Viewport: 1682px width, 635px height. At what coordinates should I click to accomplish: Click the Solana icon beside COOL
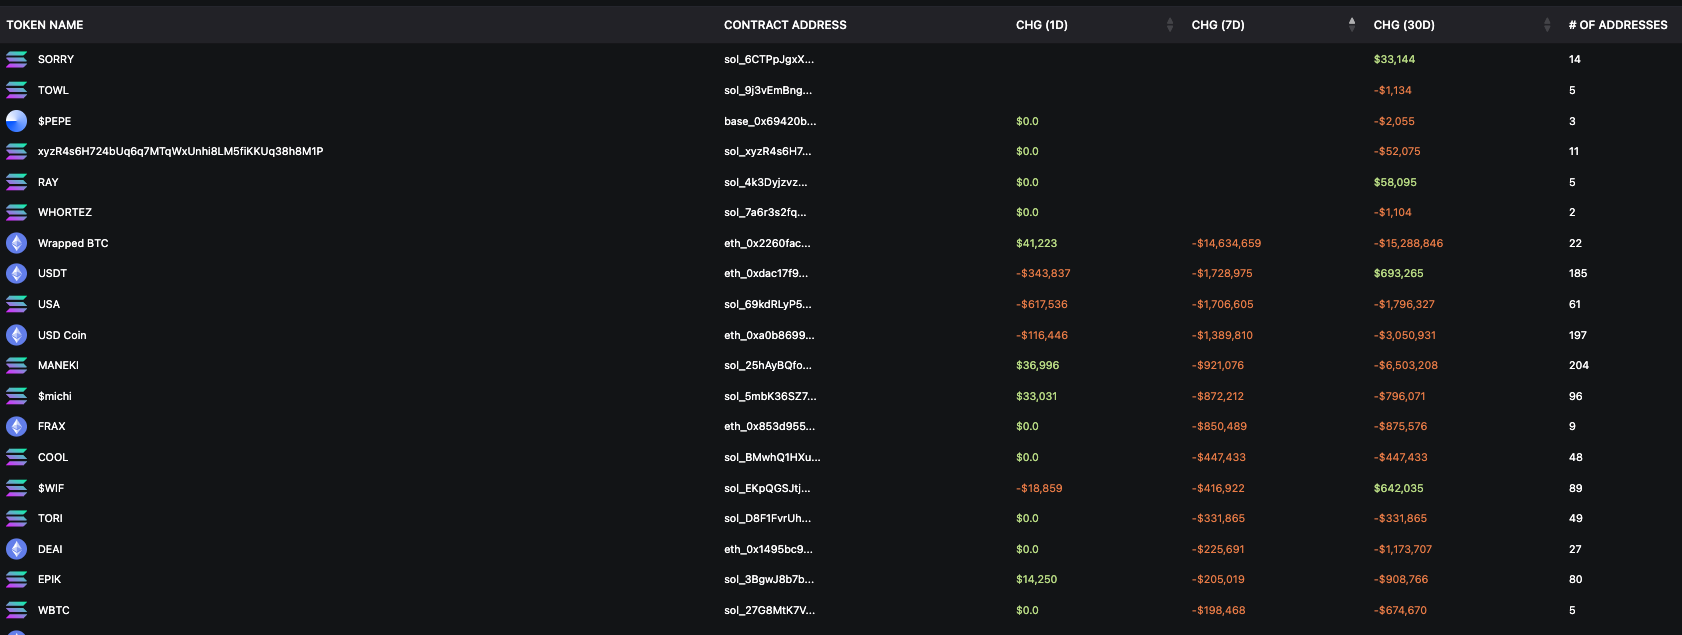pos(17,457)
